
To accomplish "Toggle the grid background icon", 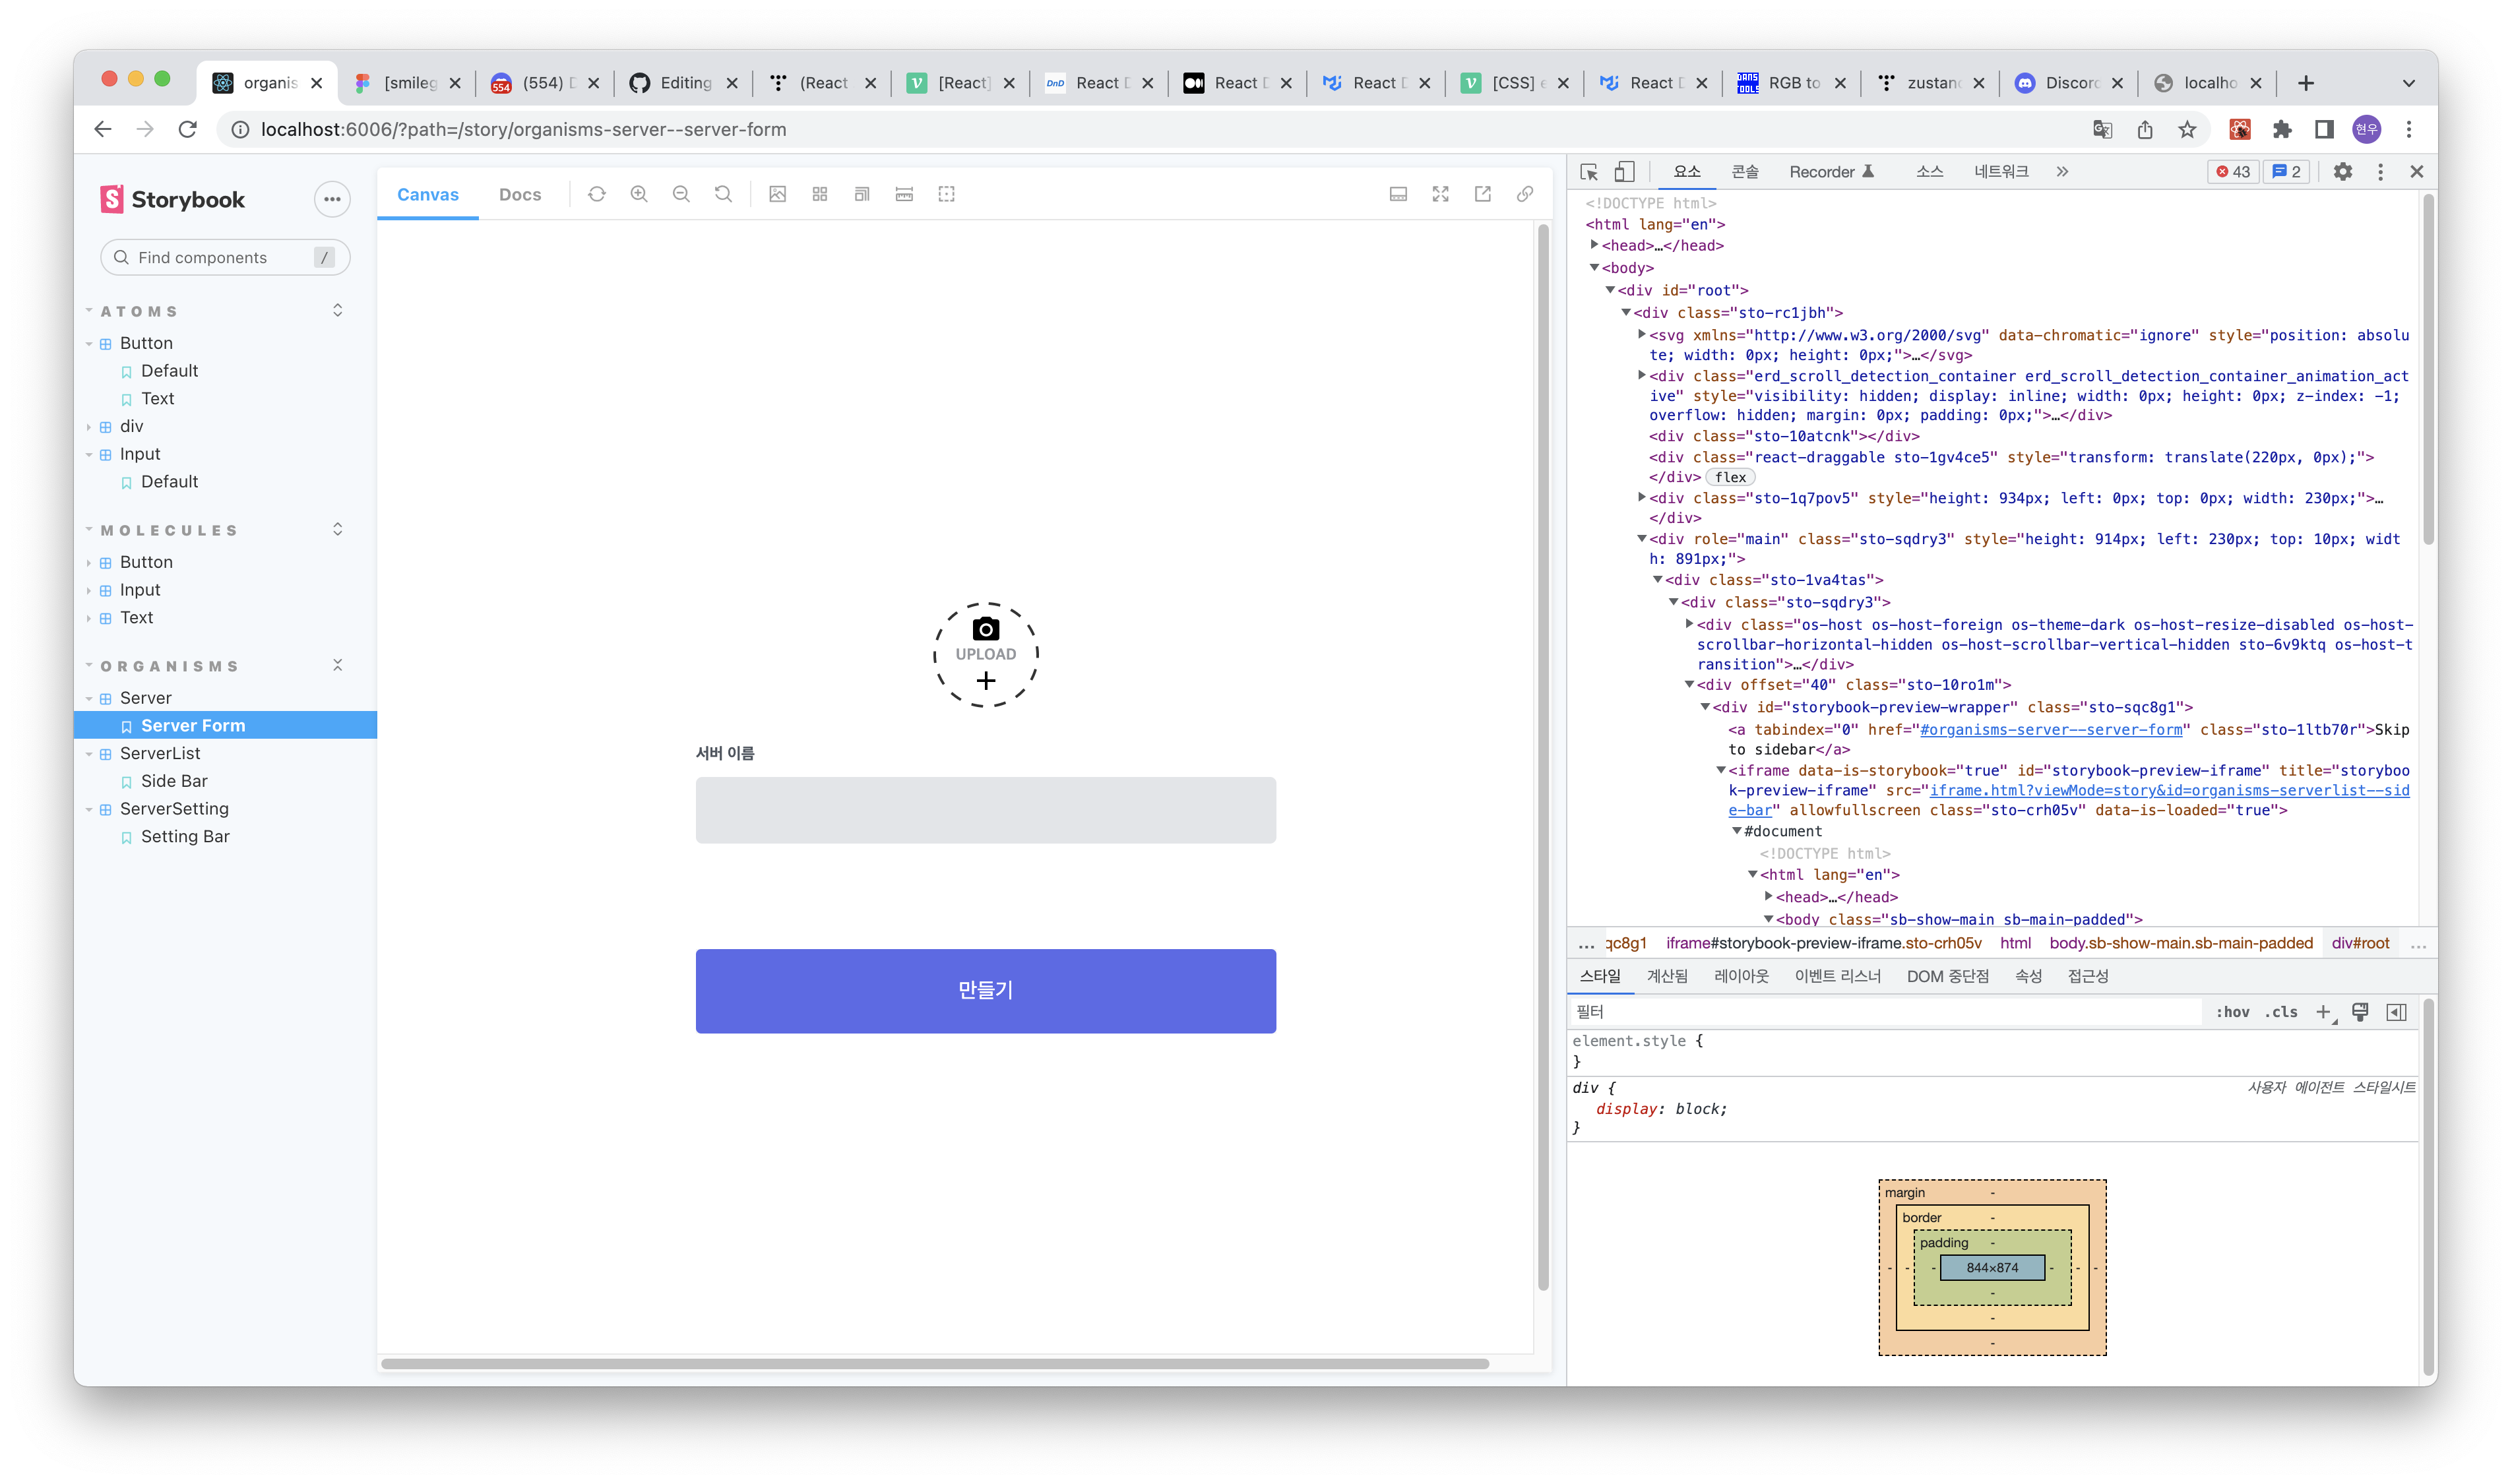I will [x=820, y=194].
